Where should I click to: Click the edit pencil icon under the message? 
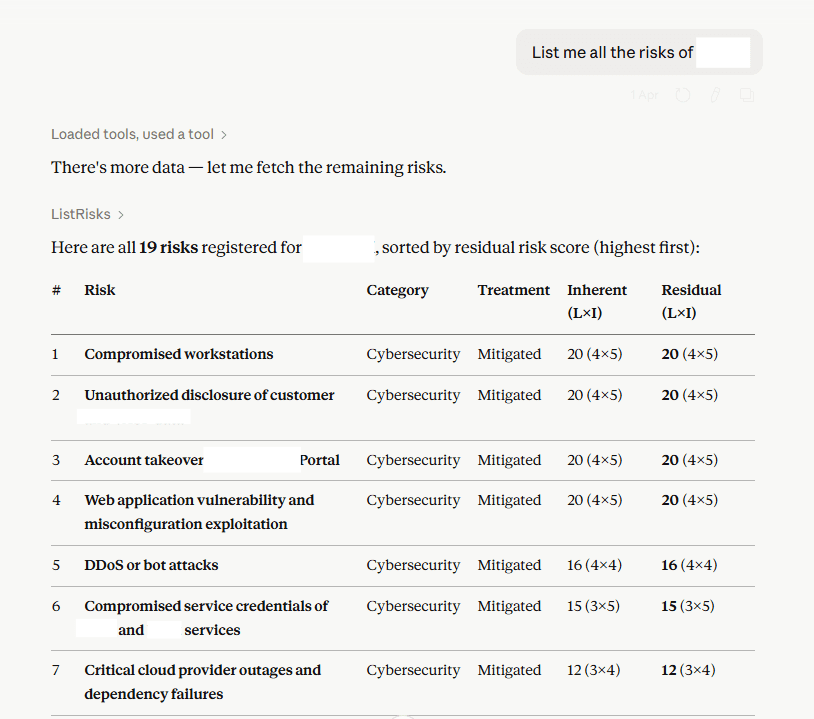pos(715,95)
